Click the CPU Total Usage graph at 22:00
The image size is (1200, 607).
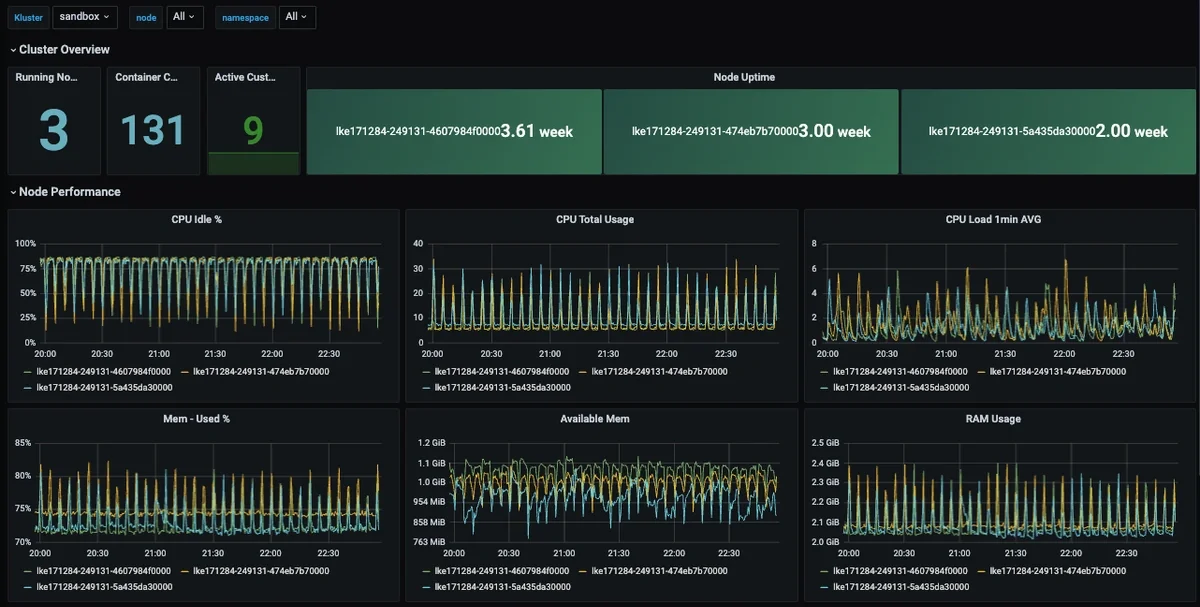[x=666, y=292]
